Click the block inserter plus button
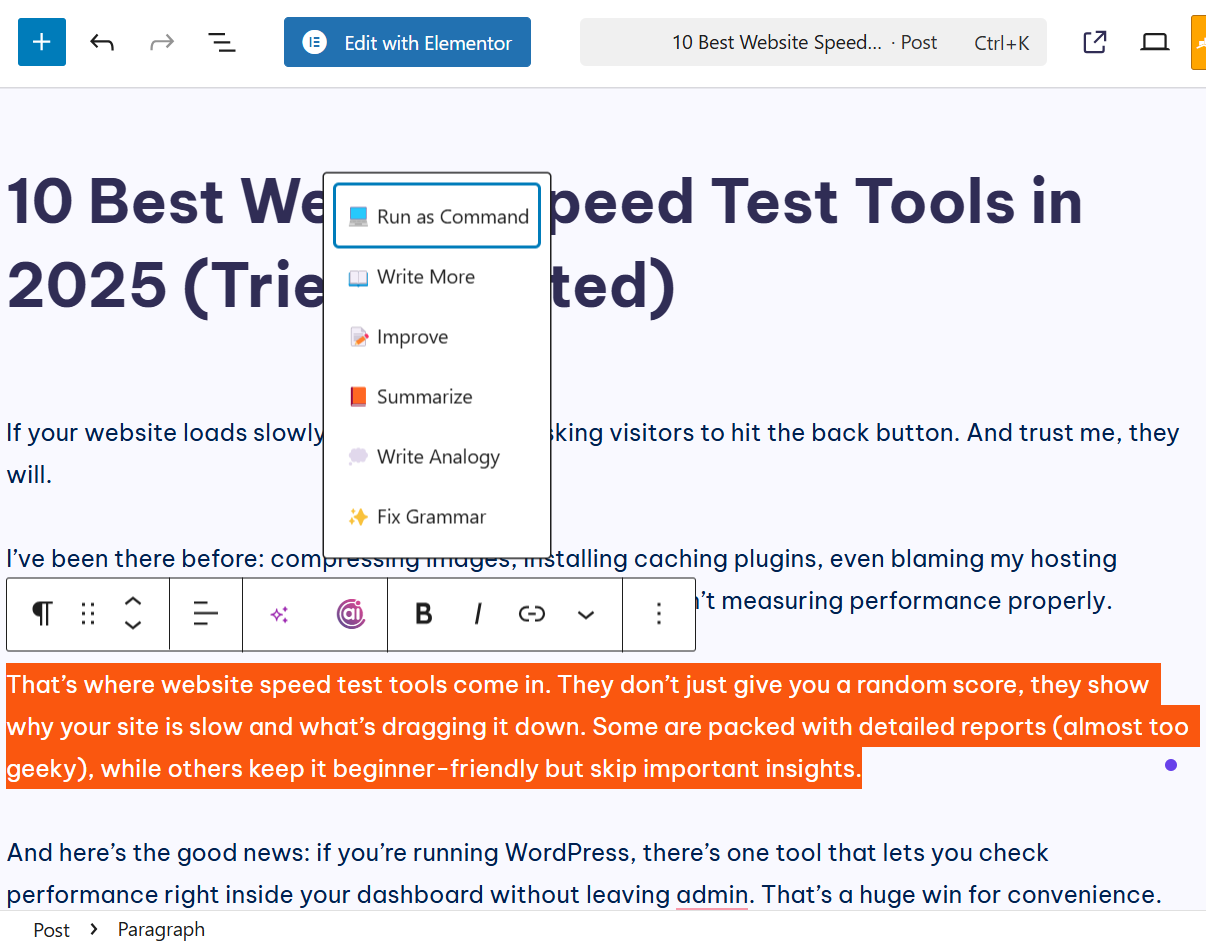Viewport: 1206px width, 947px height. [x=41, y=42]
